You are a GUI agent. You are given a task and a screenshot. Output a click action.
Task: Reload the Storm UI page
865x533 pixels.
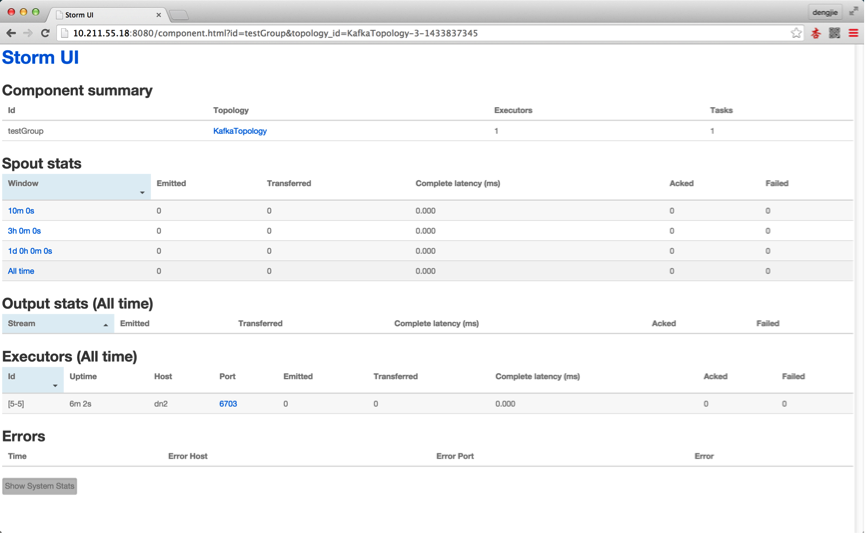click(45, 33)
